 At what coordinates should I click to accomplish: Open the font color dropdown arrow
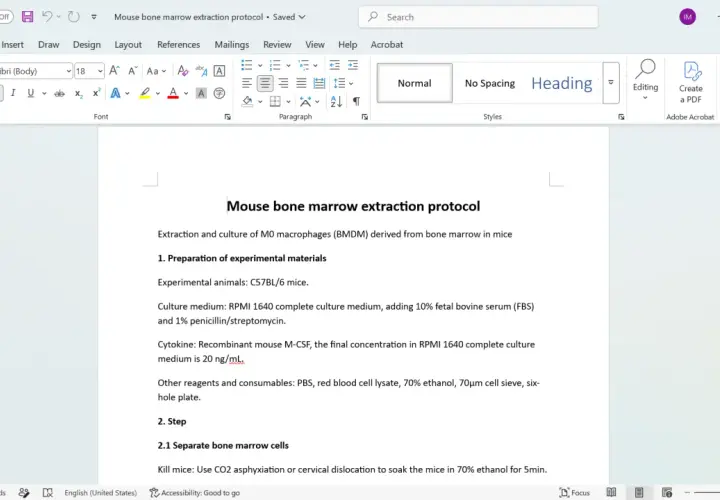pyautogui.click(x=186, y=94)
